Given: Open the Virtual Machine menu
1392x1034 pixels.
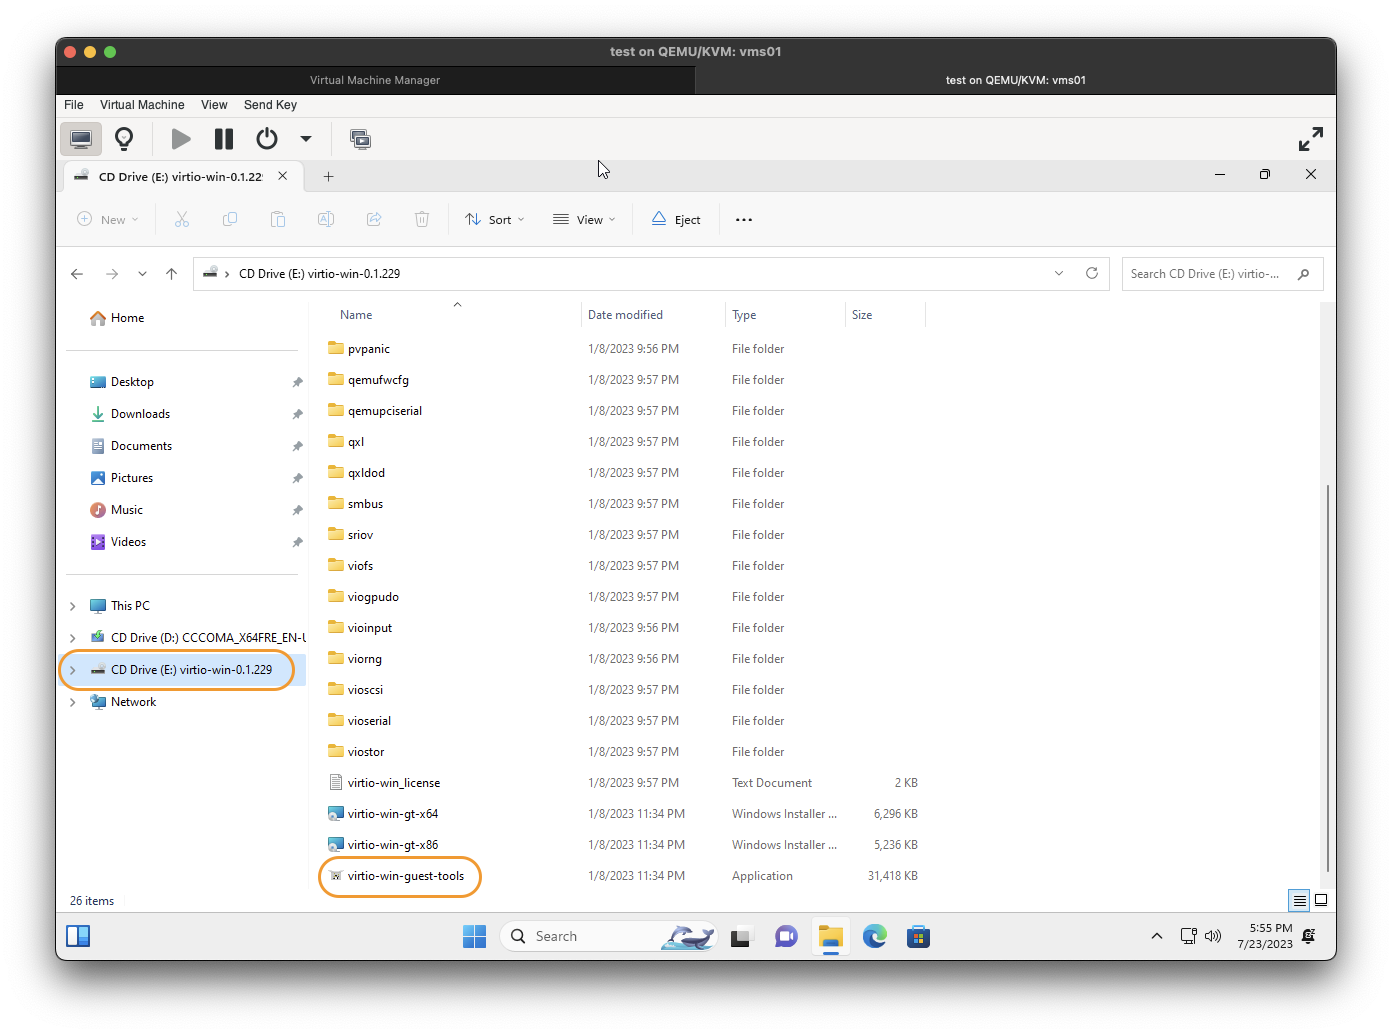Looking at the screenshot, I should click(142, 105).
